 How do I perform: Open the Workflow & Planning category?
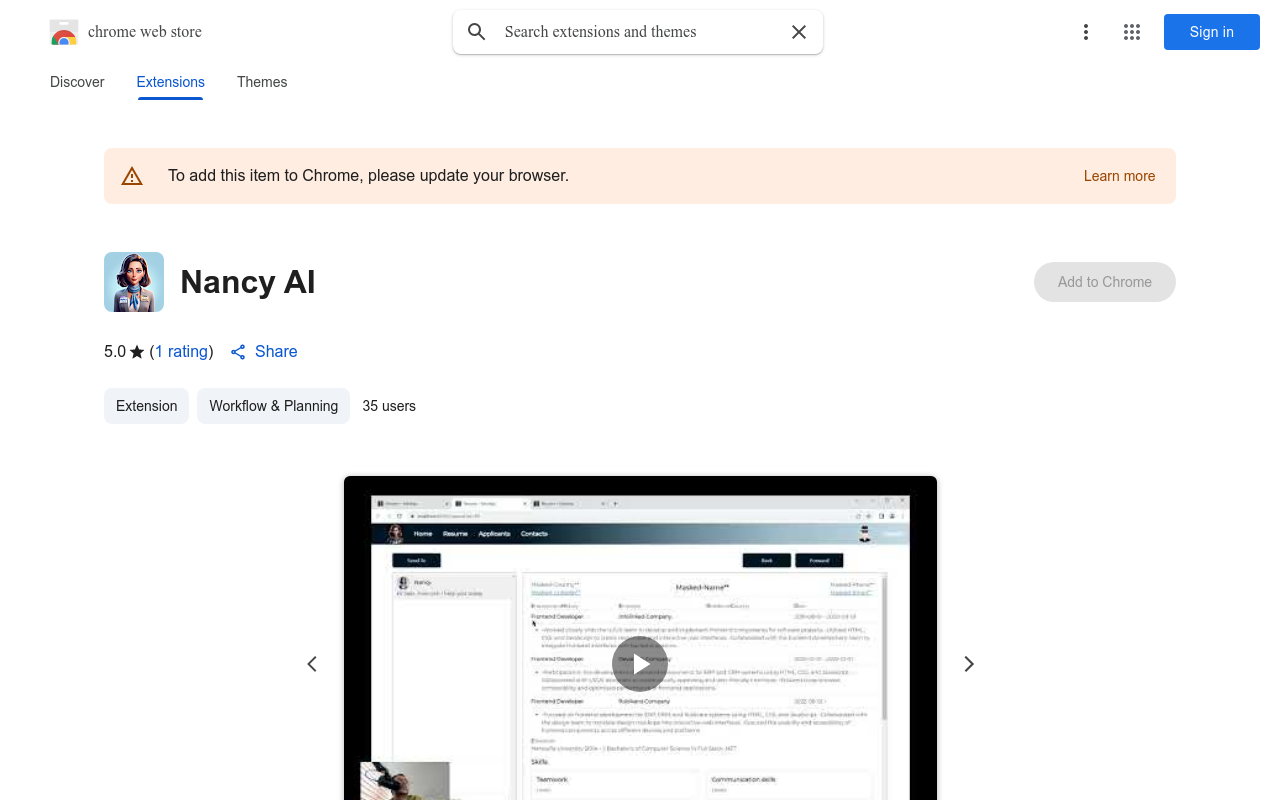(273, 406)
